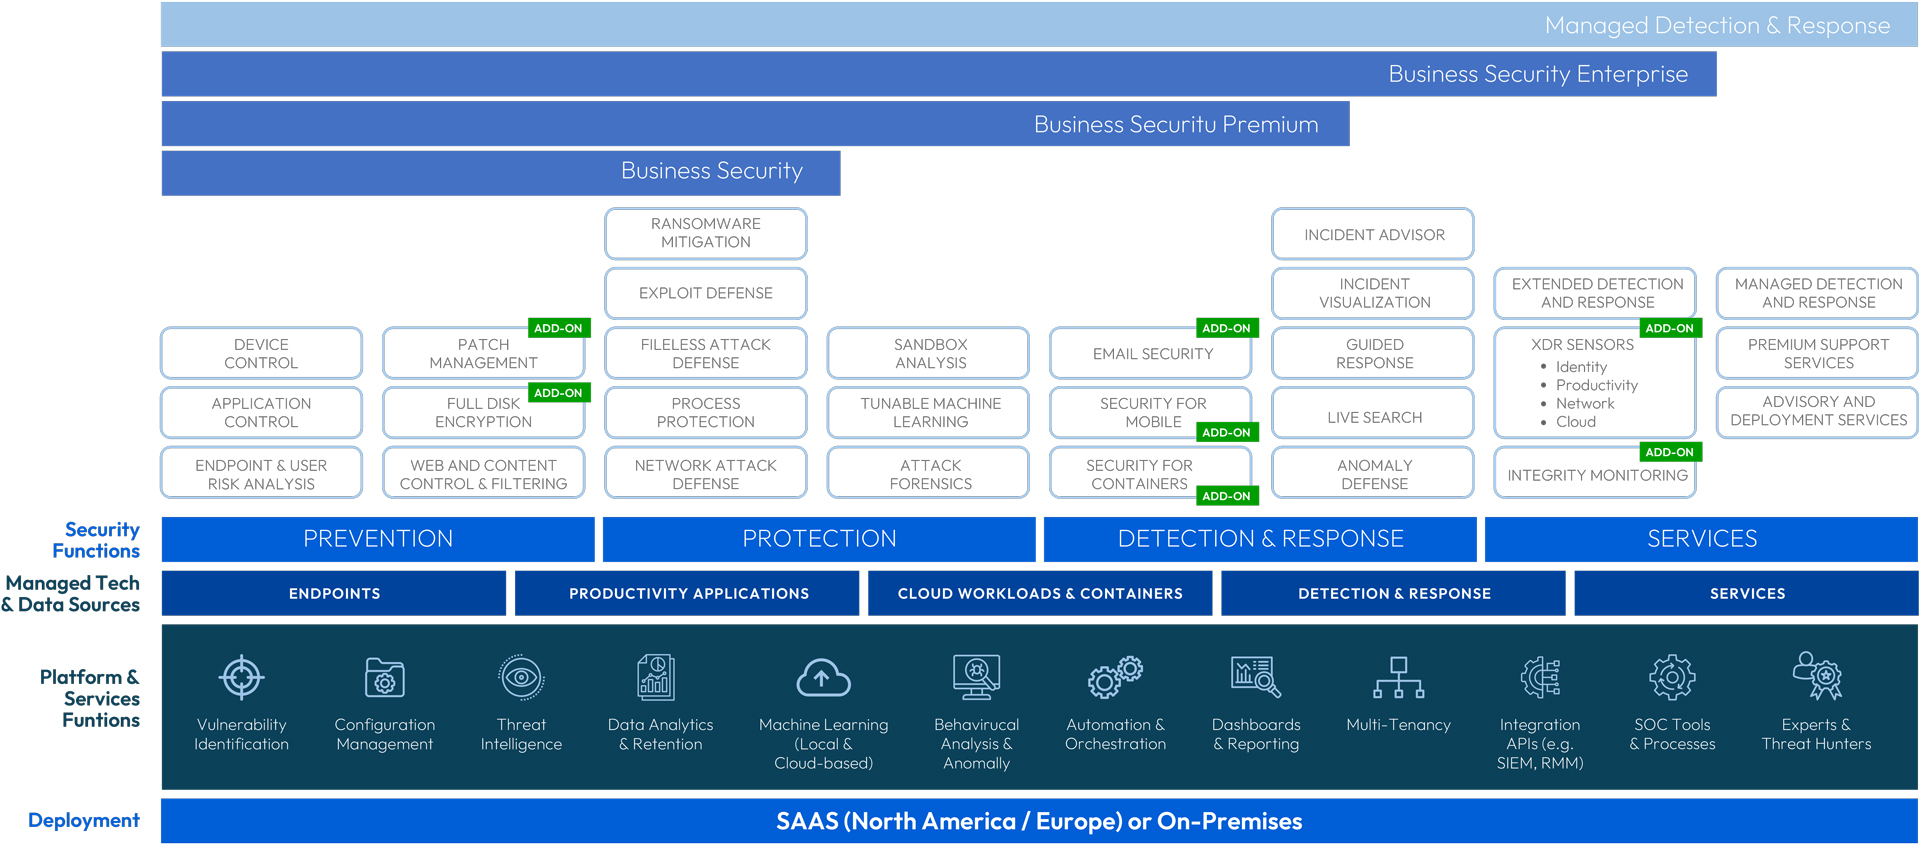This screenshot has height=845, width=1920.
Task: Click the Managed Detection and Response box
Action: click(x=1818, y=293)
